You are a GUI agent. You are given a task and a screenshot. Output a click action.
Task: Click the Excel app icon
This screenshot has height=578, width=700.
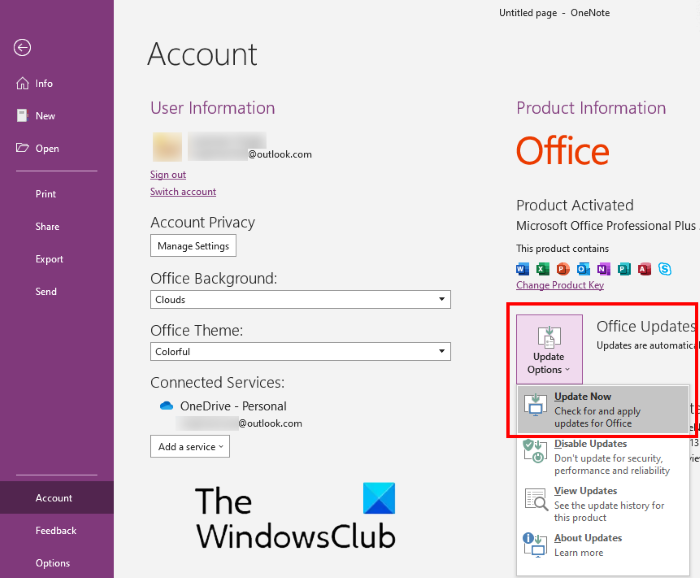(542, 269)
